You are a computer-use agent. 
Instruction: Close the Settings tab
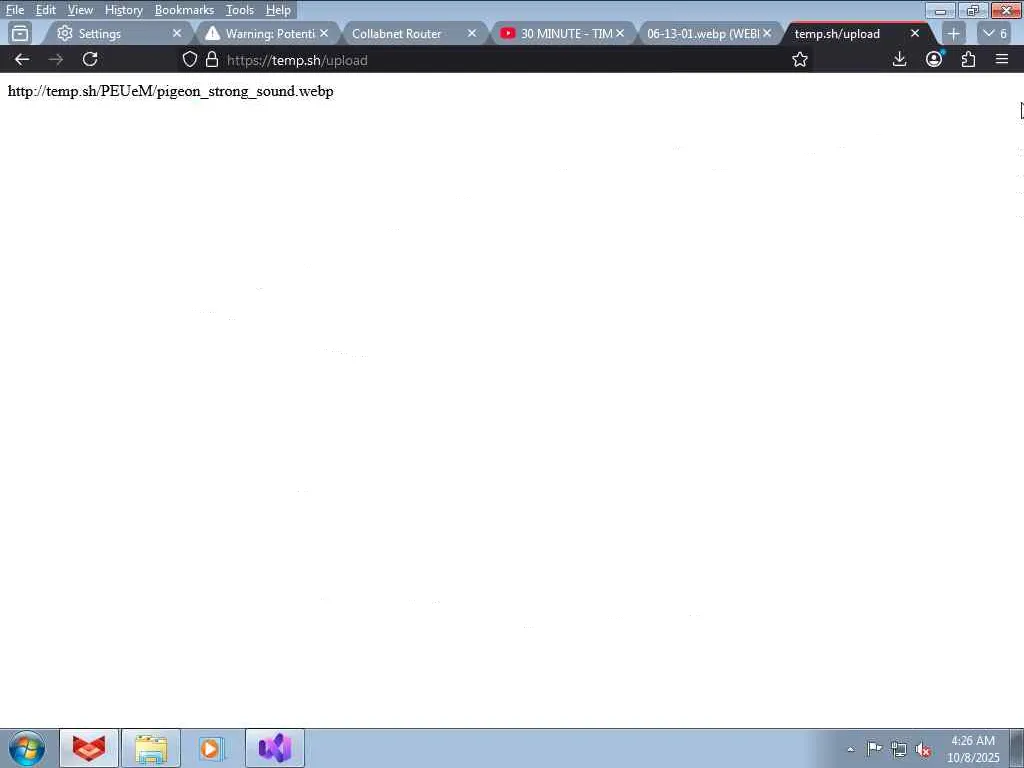click(176, 33)
